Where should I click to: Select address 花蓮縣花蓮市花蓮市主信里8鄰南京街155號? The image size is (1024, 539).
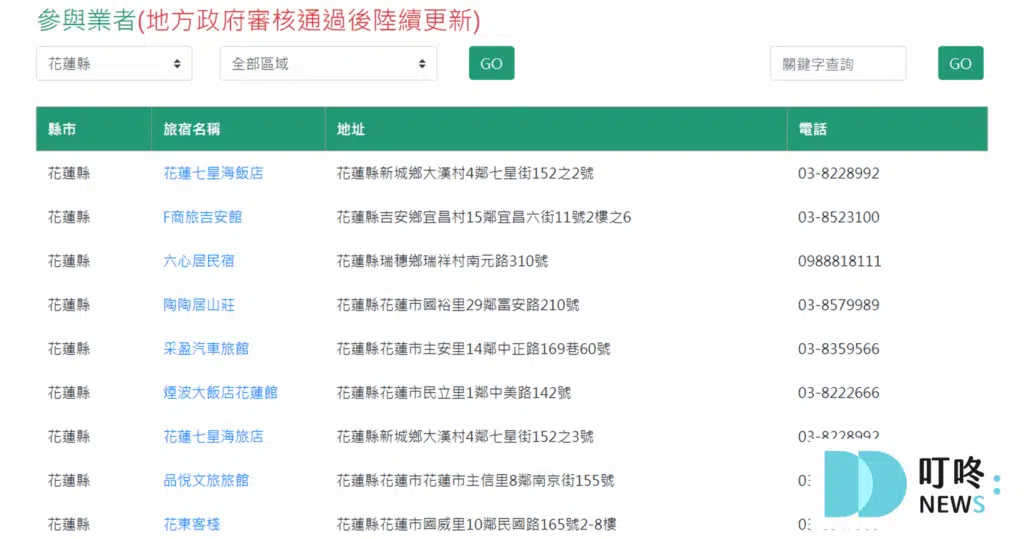pyautogui.click(x=475, y=480)
